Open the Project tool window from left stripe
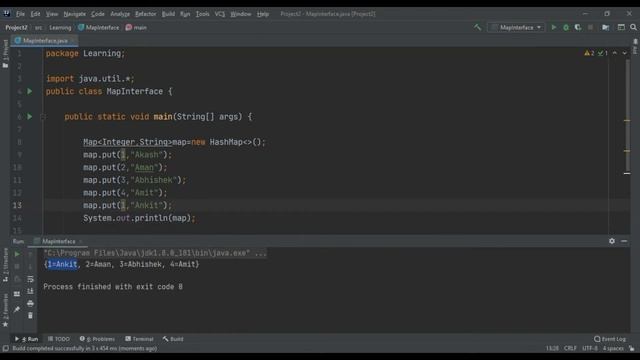This screenshot has width=640, height=360. click(5, 54)
